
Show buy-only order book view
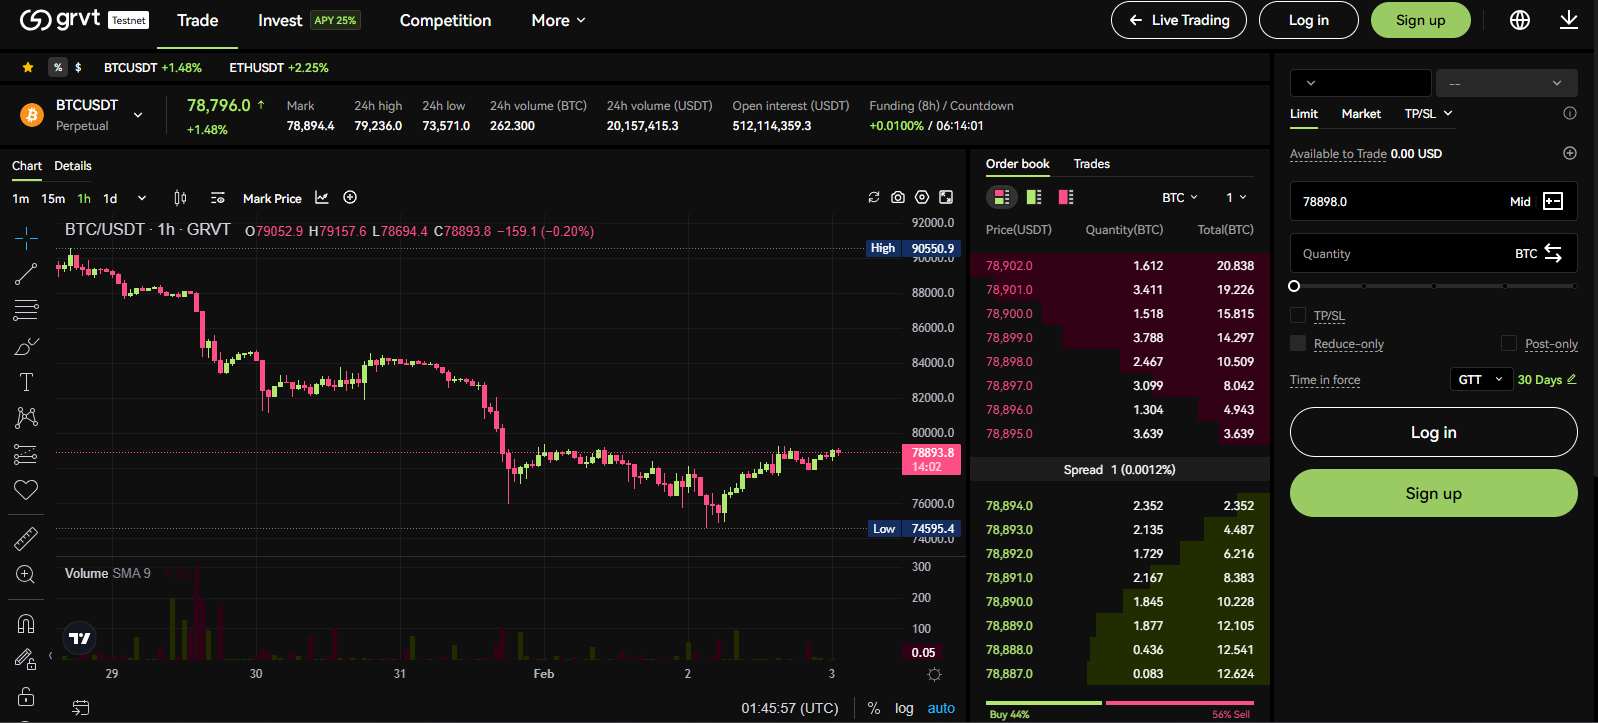(x=1034, y=197)
